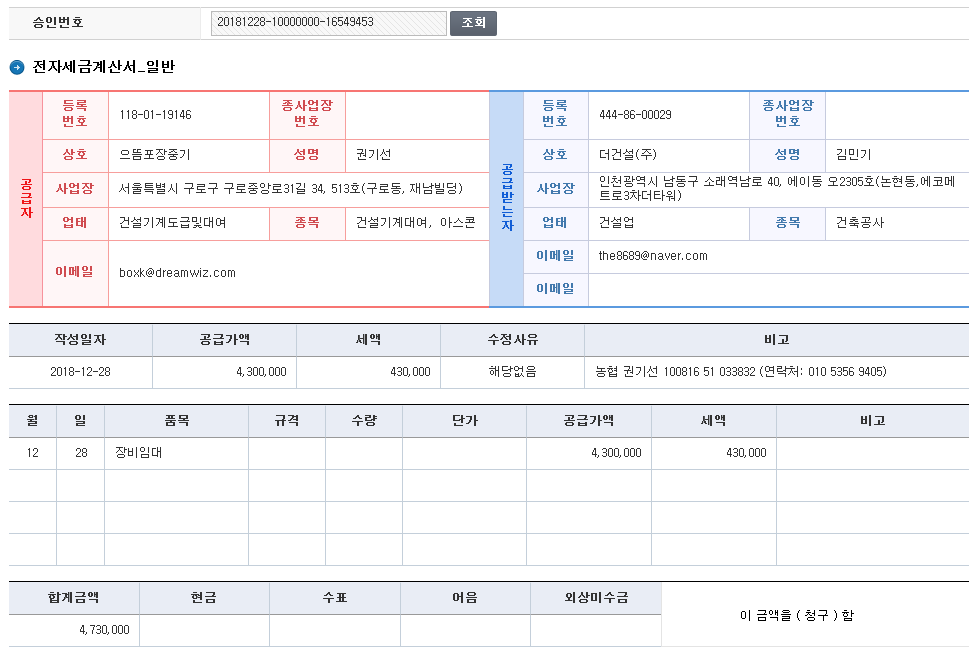This screenshot has height=658, width=974.
Task: Select item row supply amount 4,300,000
Action: (x=616, y=453)
